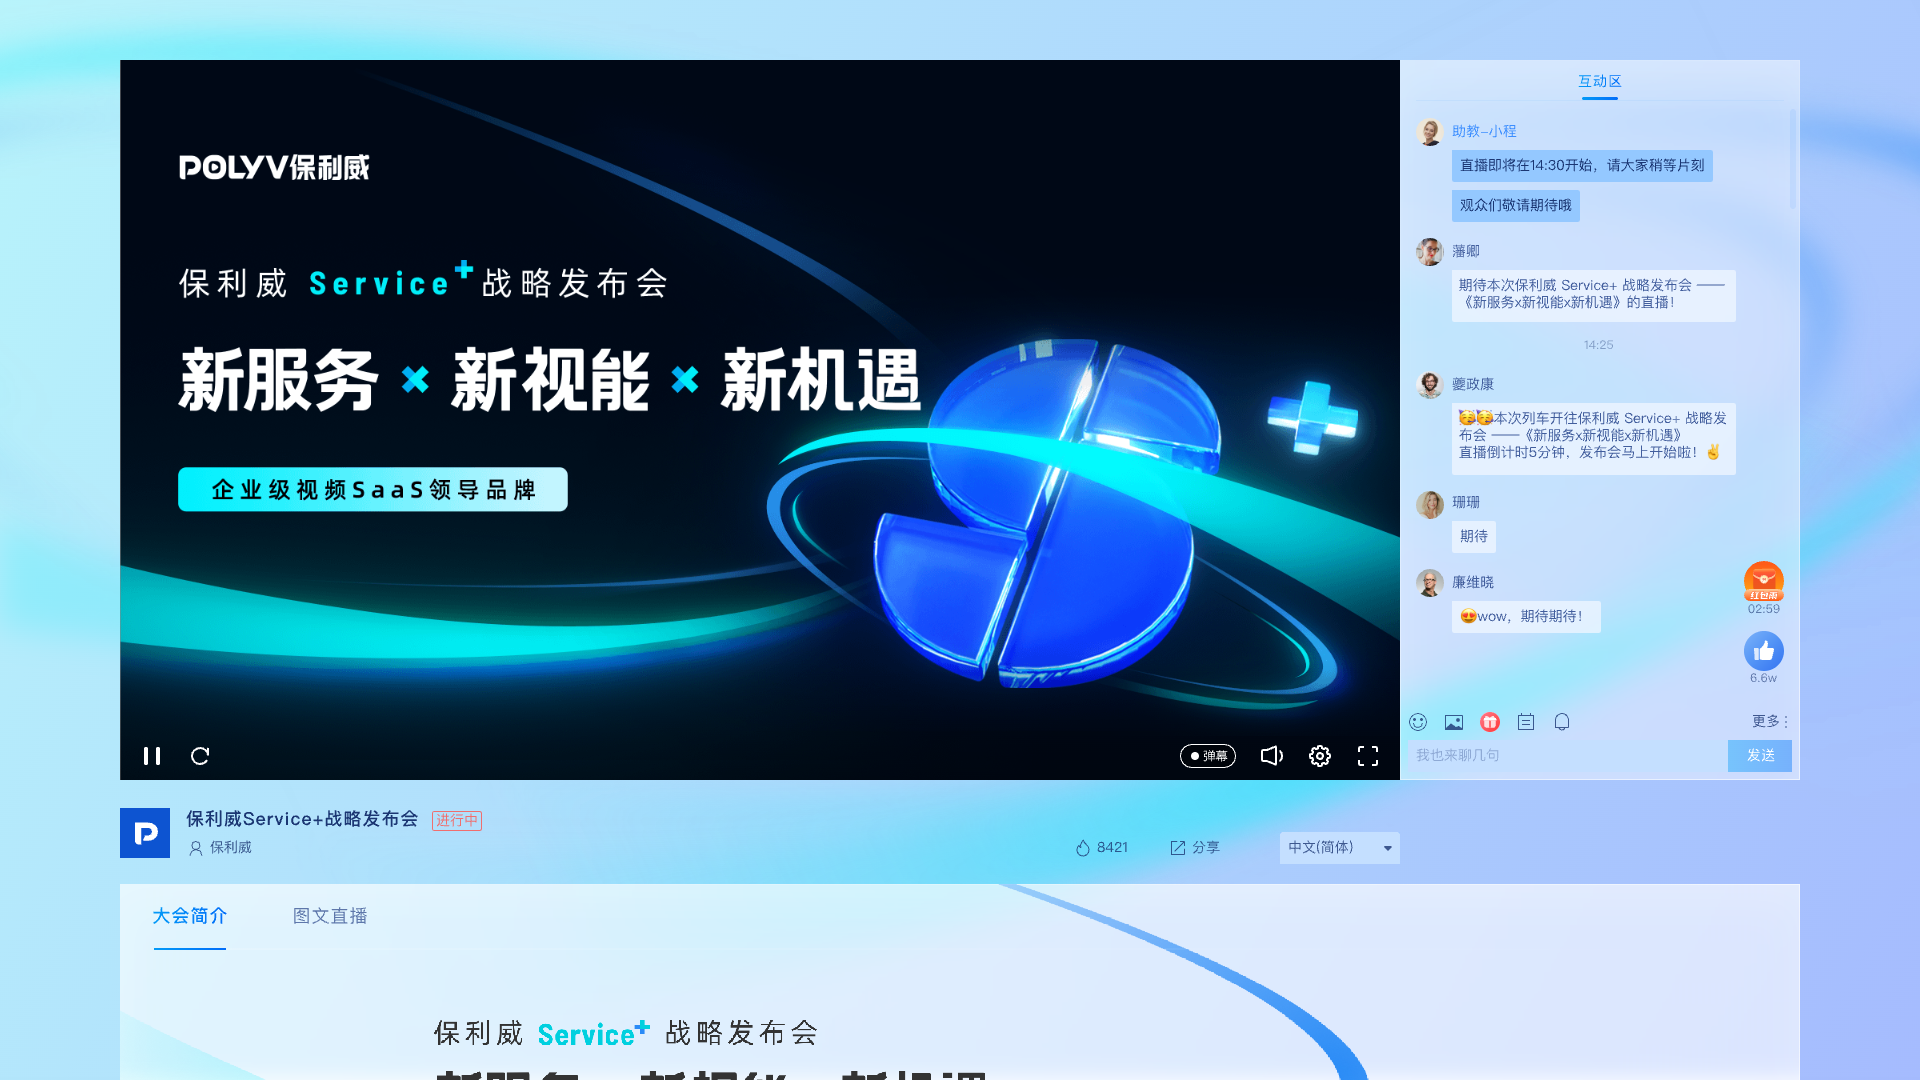1920x1080 pixels.
Task: Click the 潘卿 username
Action: [1466, 251]
